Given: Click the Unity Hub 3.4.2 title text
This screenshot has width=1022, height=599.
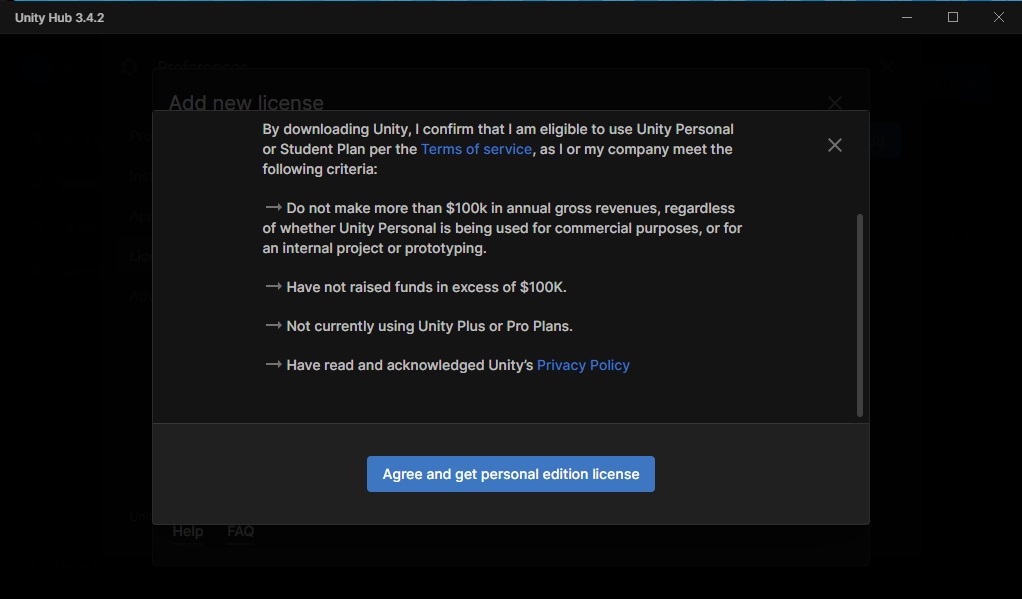Looking at the screenshot, I should click(x=59, y=18).
